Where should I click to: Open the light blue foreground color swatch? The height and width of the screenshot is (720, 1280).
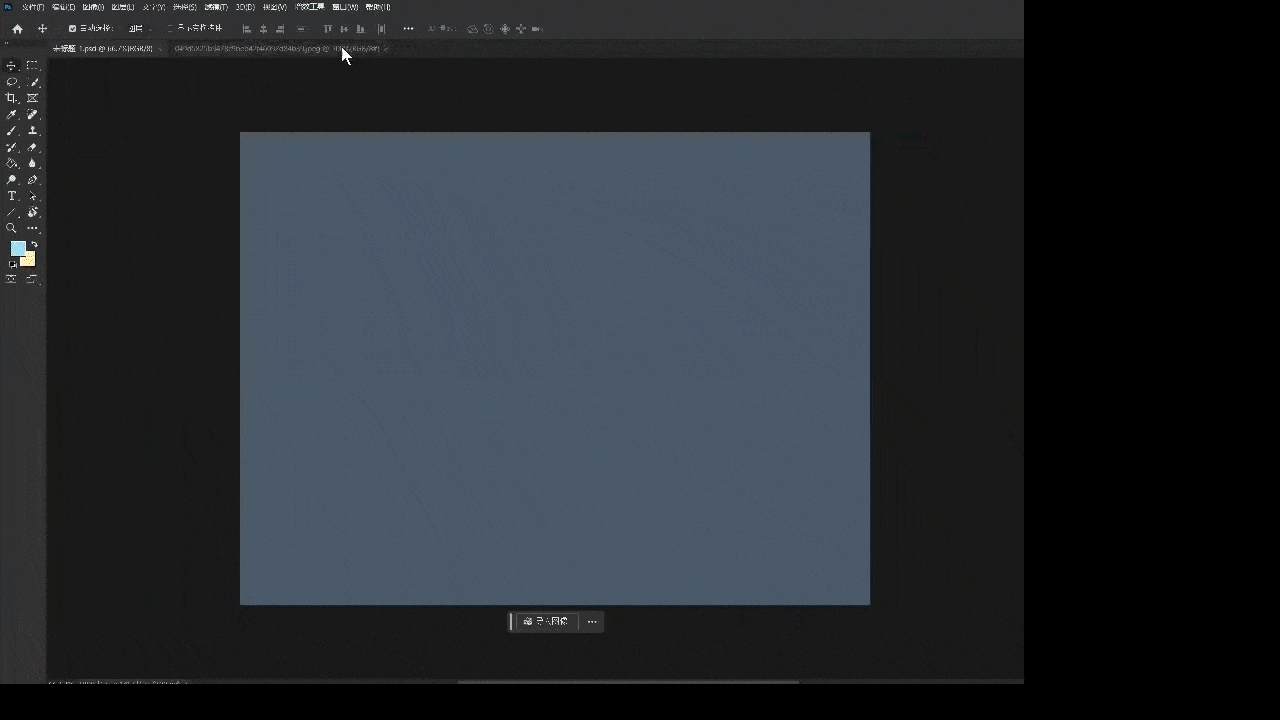17,248
